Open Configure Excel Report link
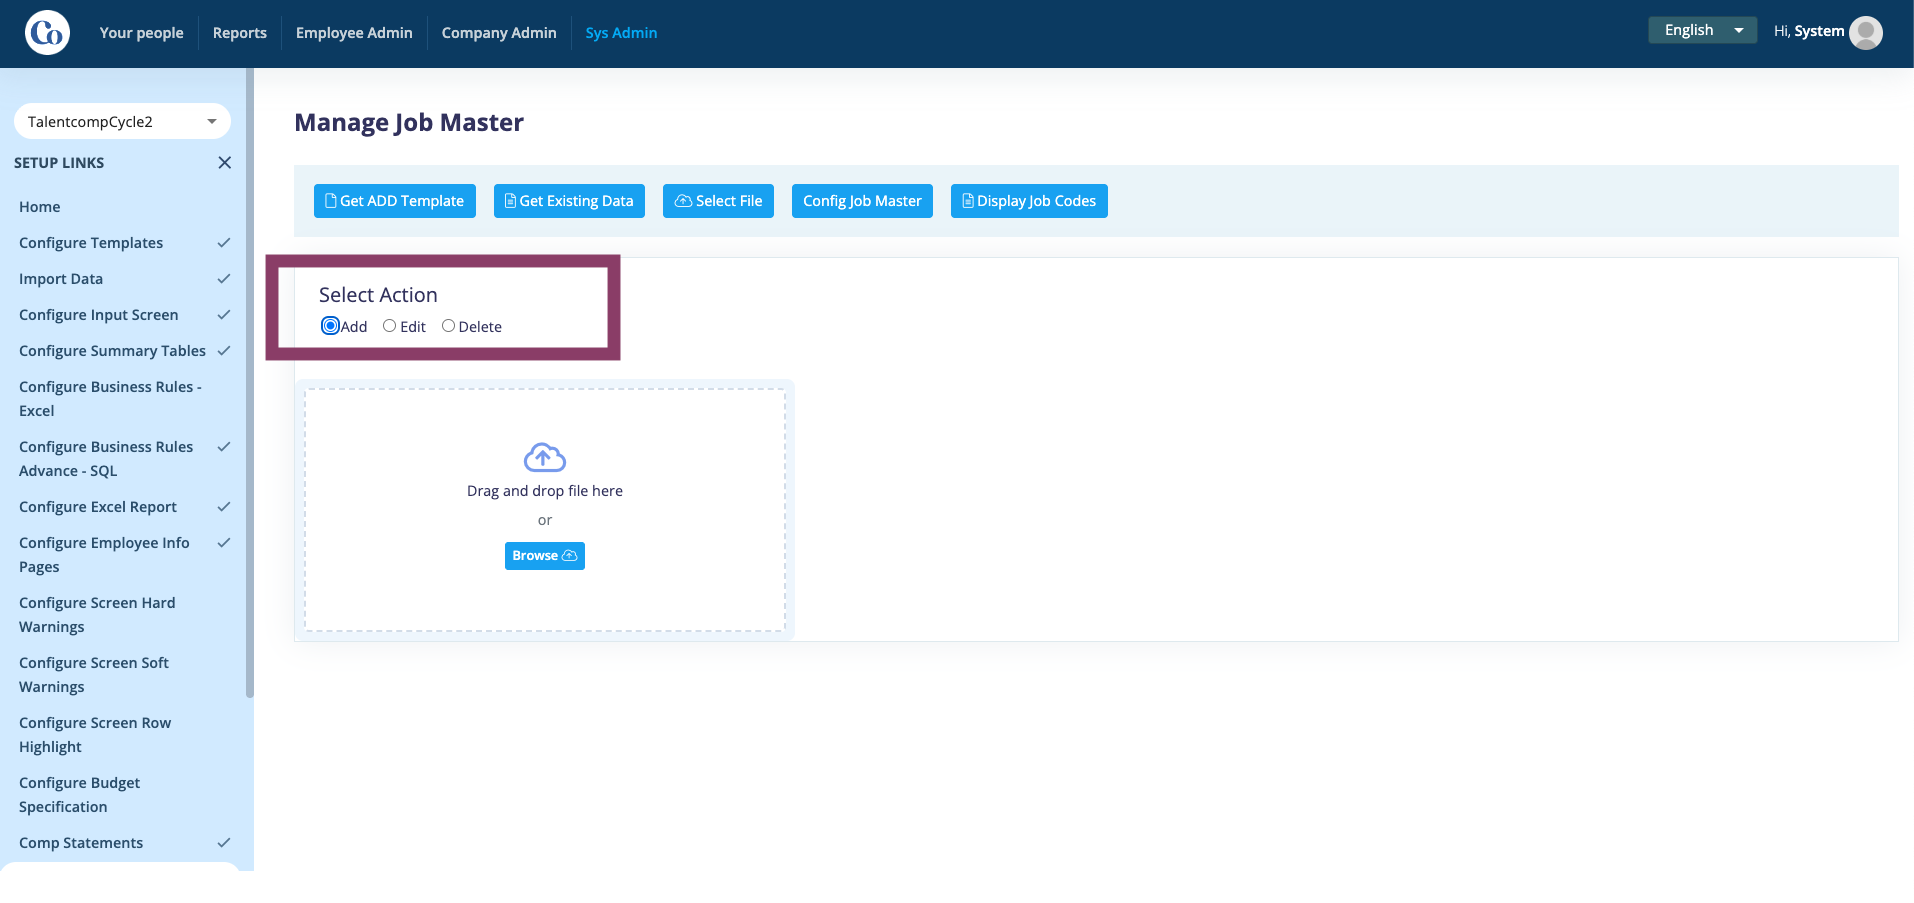Screen dimensions: 1914x903 point(98,507)
